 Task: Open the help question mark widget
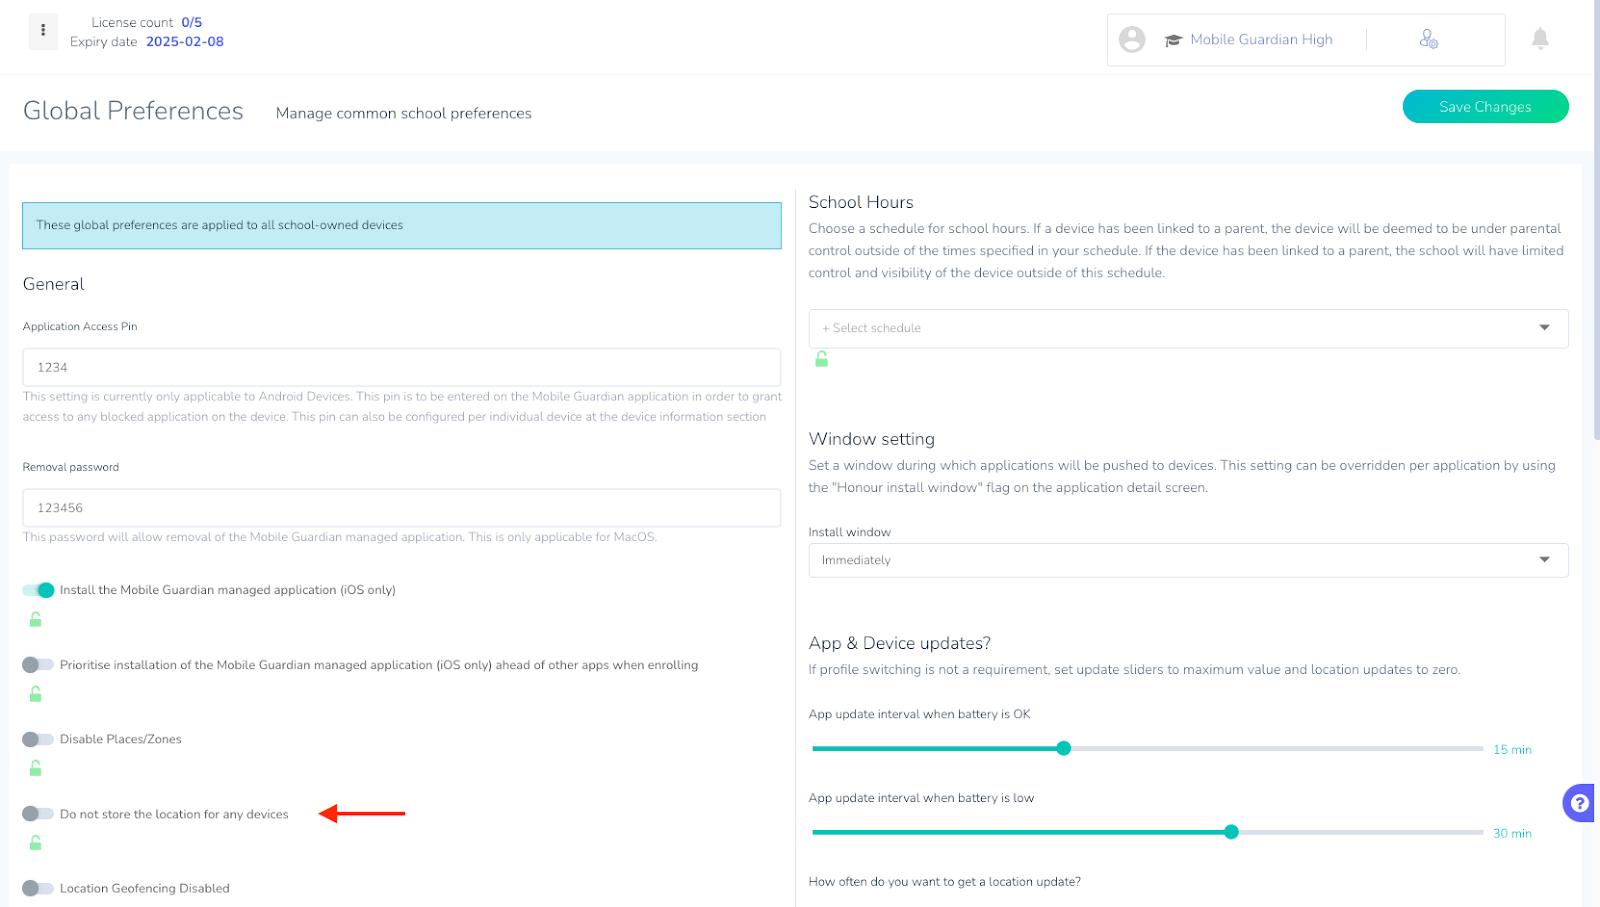tap(1580, 803)
